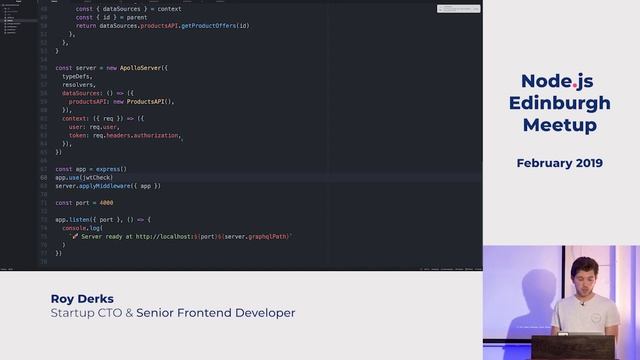640x360 pixels.
Task: Click the line 'const { id } = parent'
Action: click(x=111, y=18)
